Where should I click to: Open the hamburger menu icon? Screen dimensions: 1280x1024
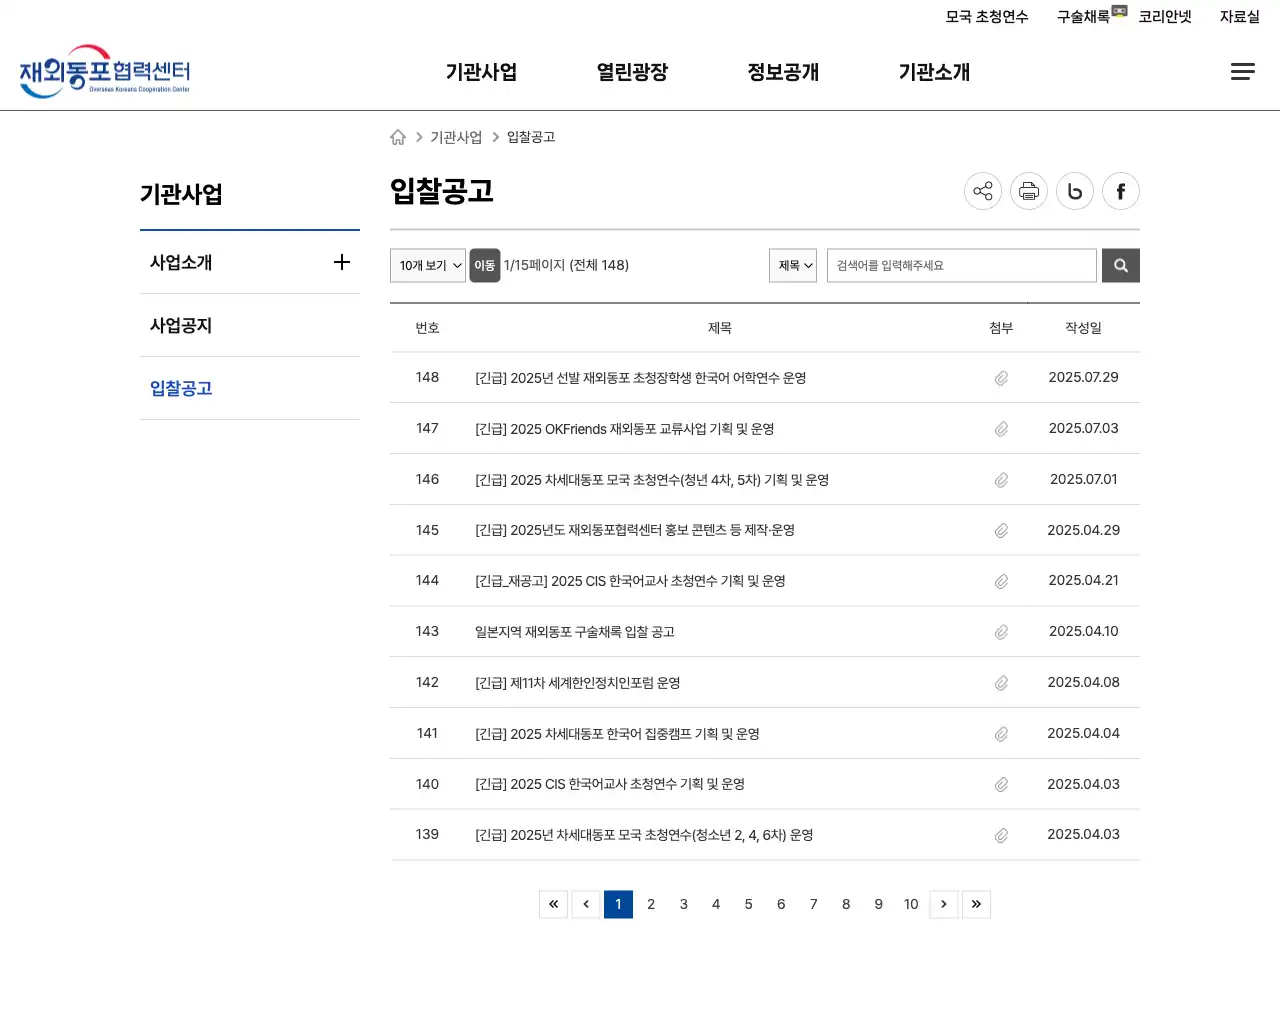pyautogui.click(x=1242, y=71)
